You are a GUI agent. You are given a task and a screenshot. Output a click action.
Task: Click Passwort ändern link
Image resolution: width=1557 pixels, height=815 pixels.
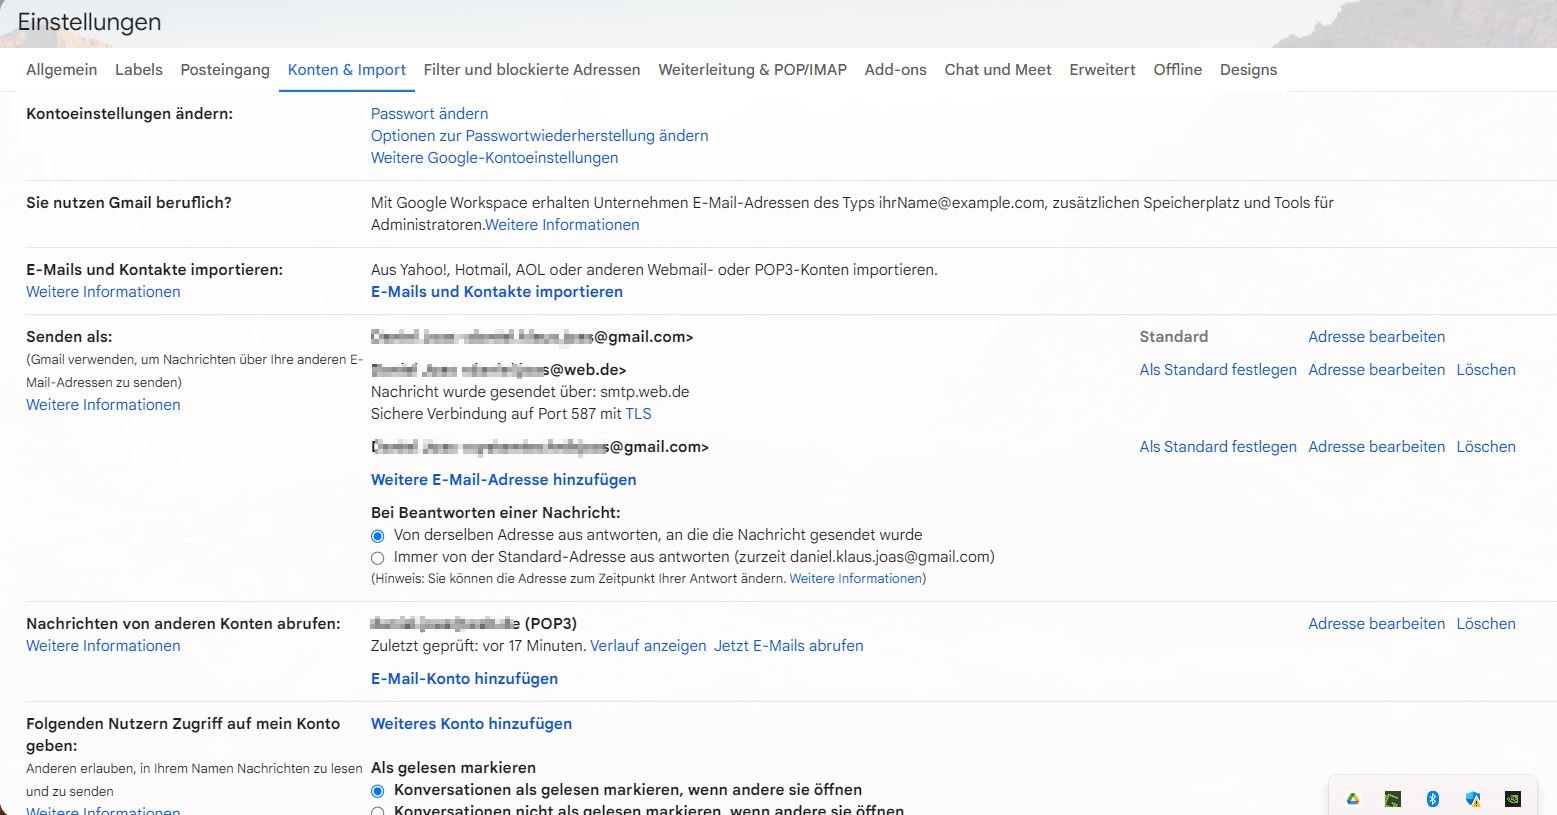[x=429, y=114]
